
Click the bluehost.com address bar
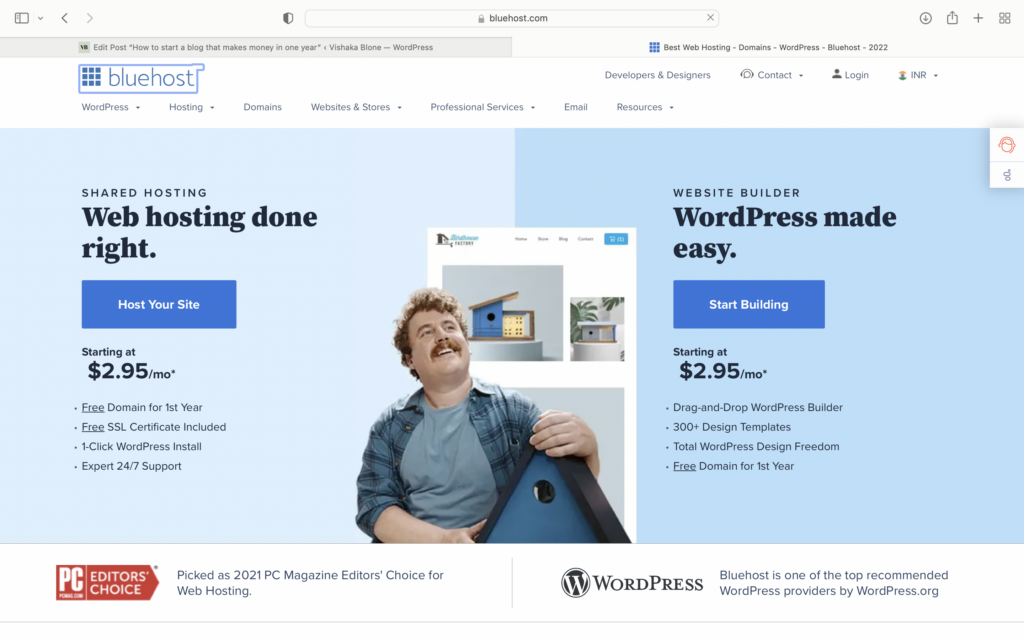[x=511, y=18]
